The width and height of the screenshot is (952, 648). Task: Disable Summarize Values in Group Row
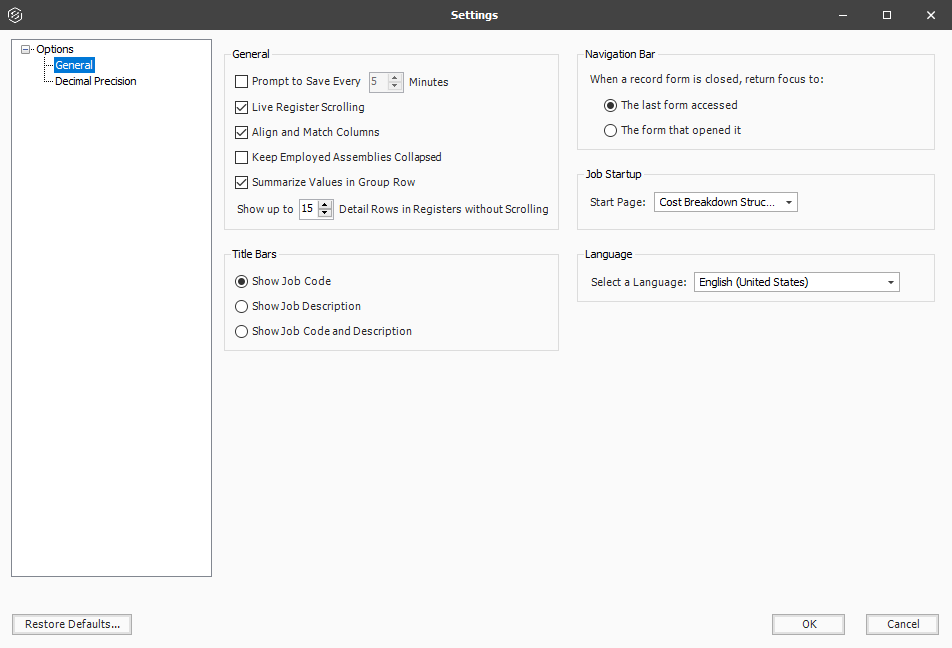241,182
